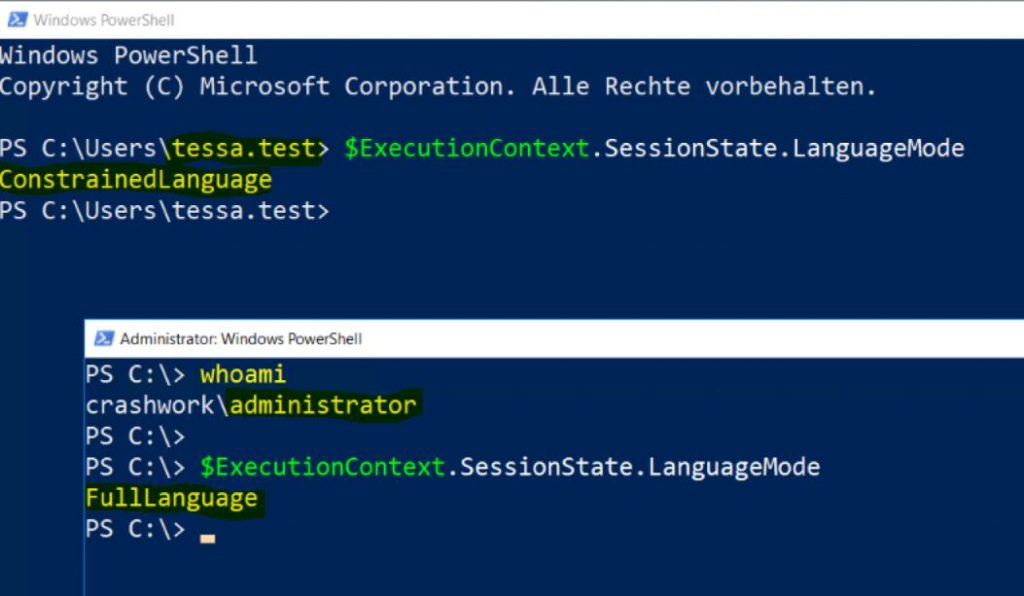Click the highlighted 'FullLanguage' output

pyautogui.click(x=172, y=498)
